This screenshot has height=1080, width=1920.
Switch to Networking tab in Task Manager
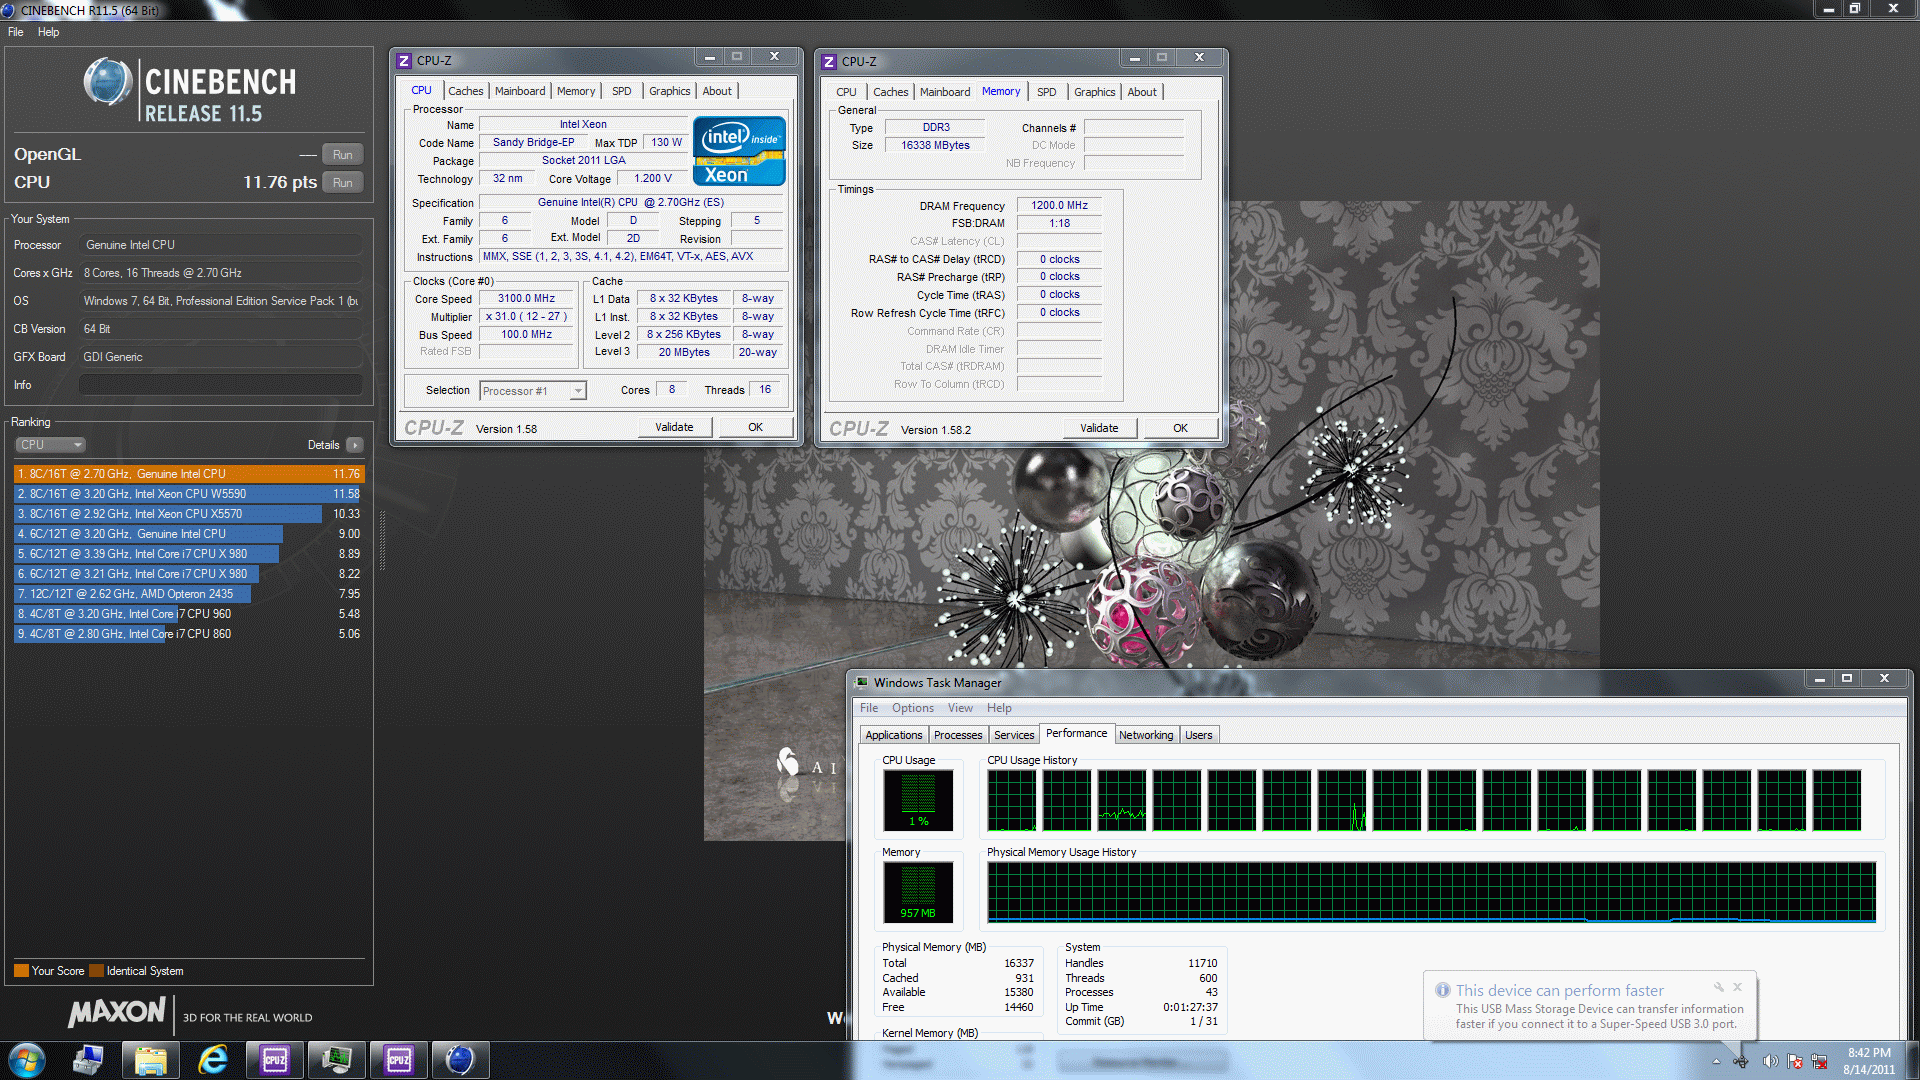pyautogui.click(x=1146, y=735)
